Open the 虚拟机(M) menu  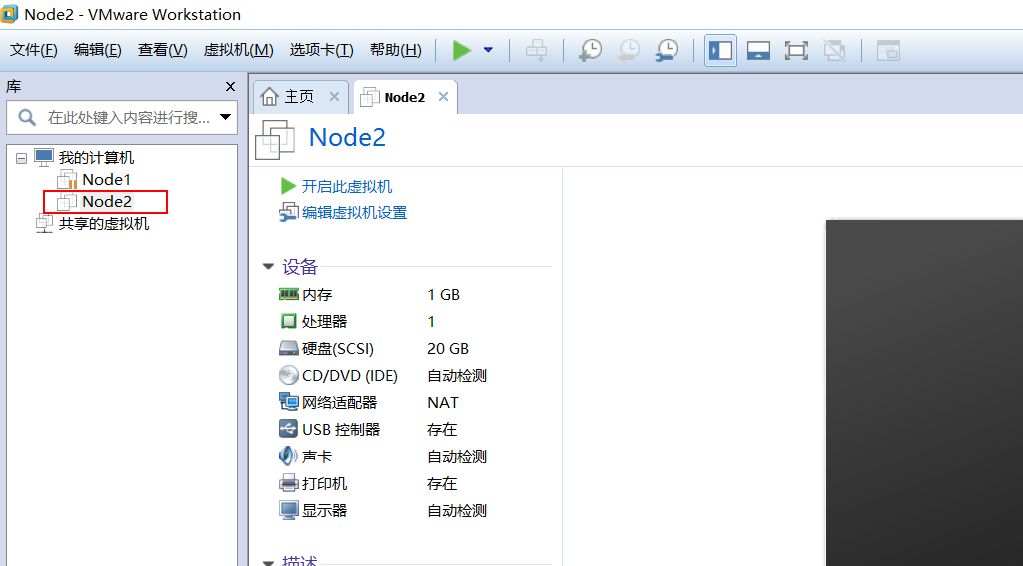[238, 50]
